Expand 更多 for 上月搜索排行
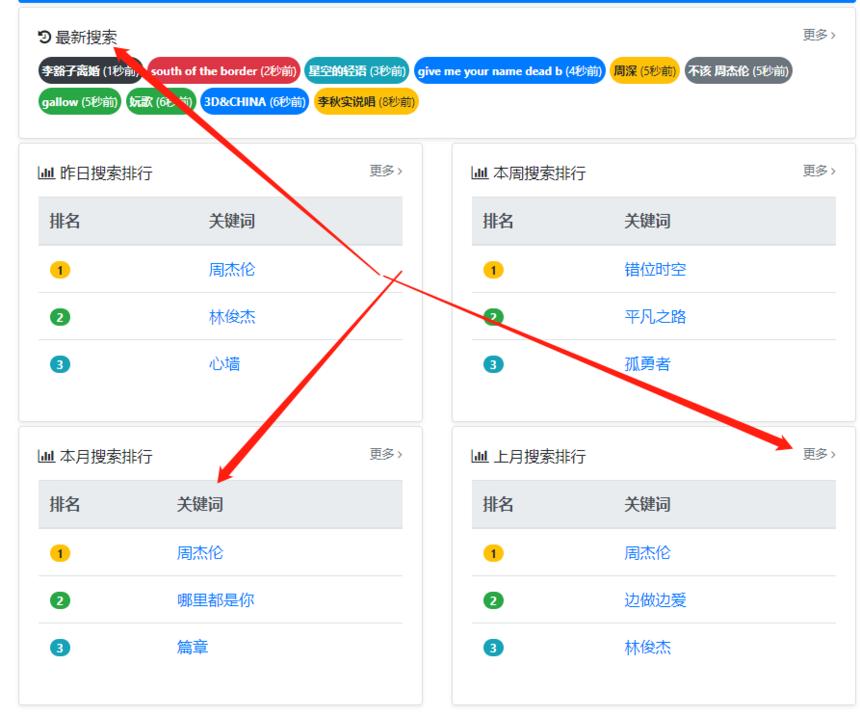 point(818,455)
